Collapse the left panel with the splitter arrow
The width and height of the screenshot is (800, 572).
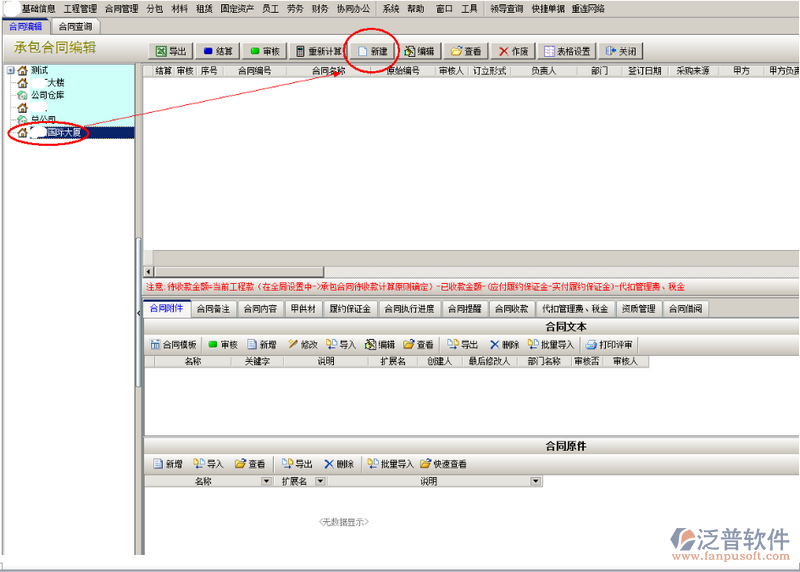[139, 313]
